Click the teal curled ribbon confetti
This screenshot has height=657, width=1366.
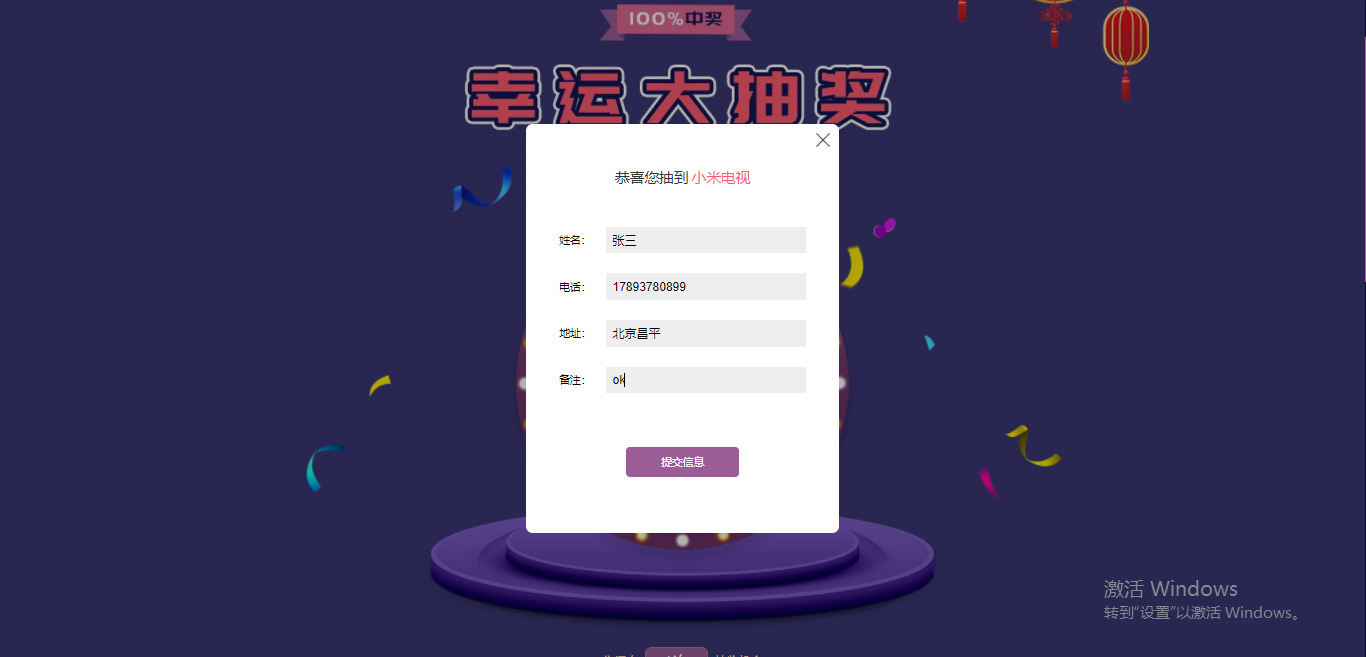[322, 467]
